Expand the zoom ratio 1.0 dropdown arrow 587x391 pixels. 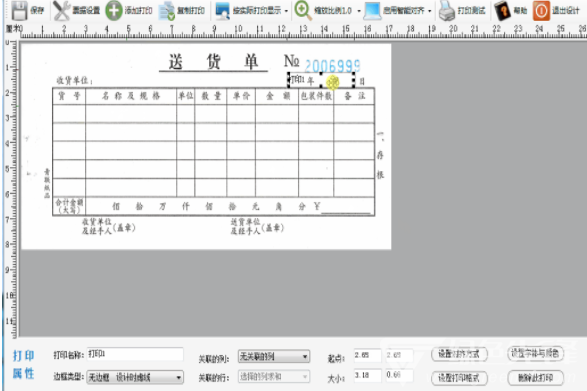[359, 11]
